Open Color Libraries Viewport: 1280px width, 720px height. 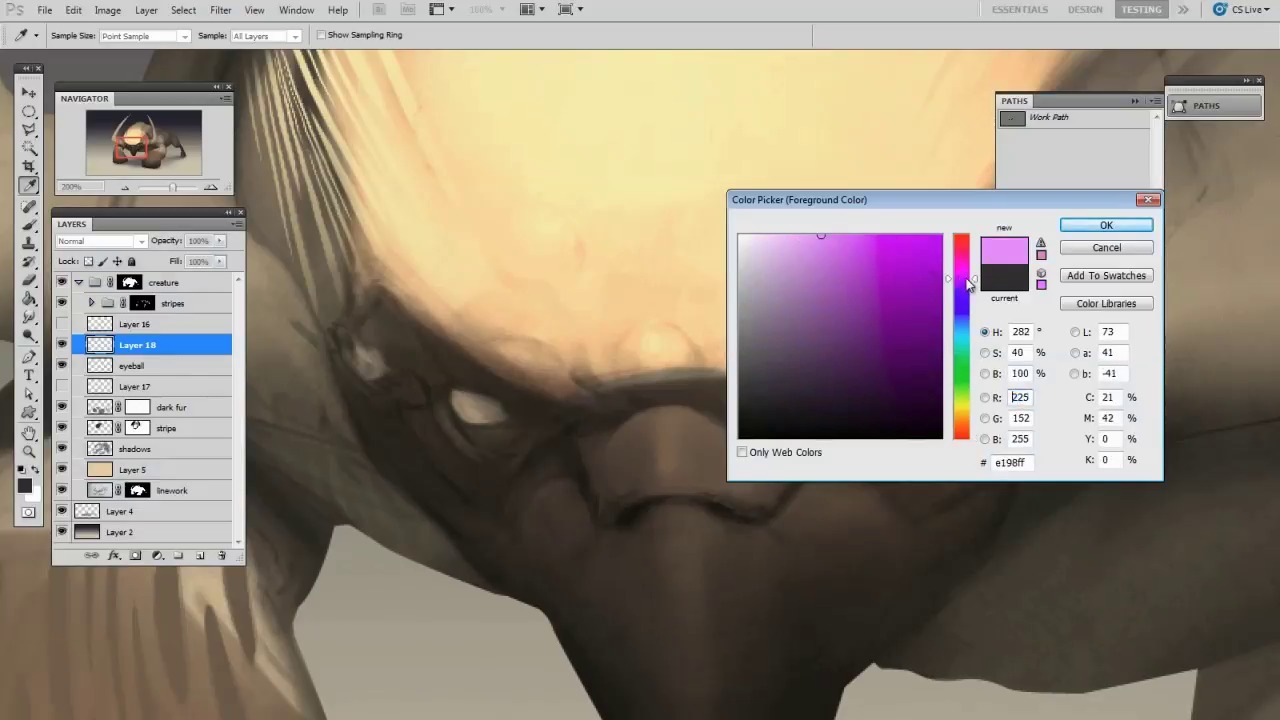point(1106,304)
